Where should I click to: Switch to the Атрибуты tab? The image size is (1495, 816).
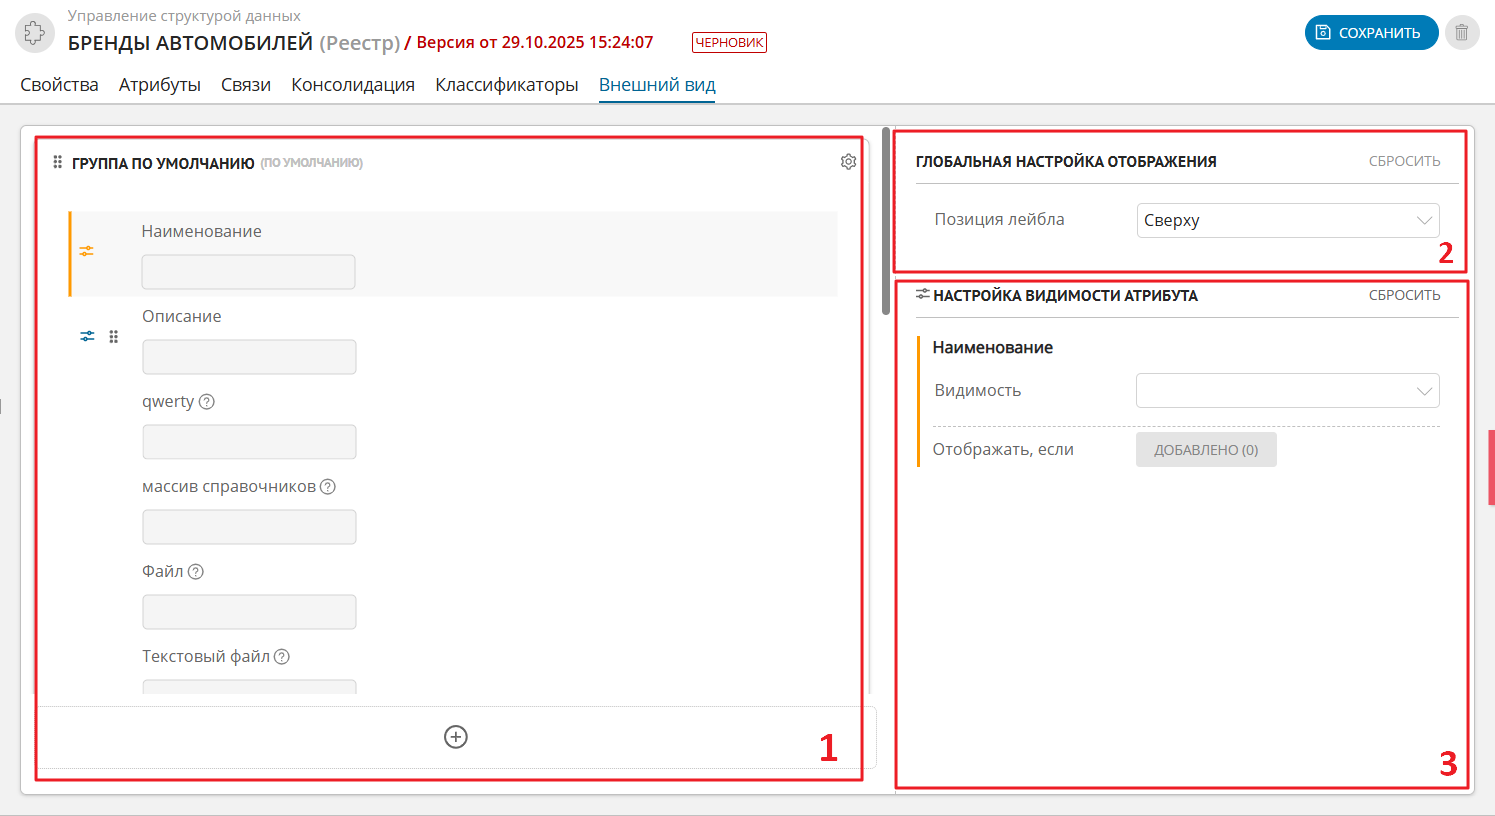point(160,85)
